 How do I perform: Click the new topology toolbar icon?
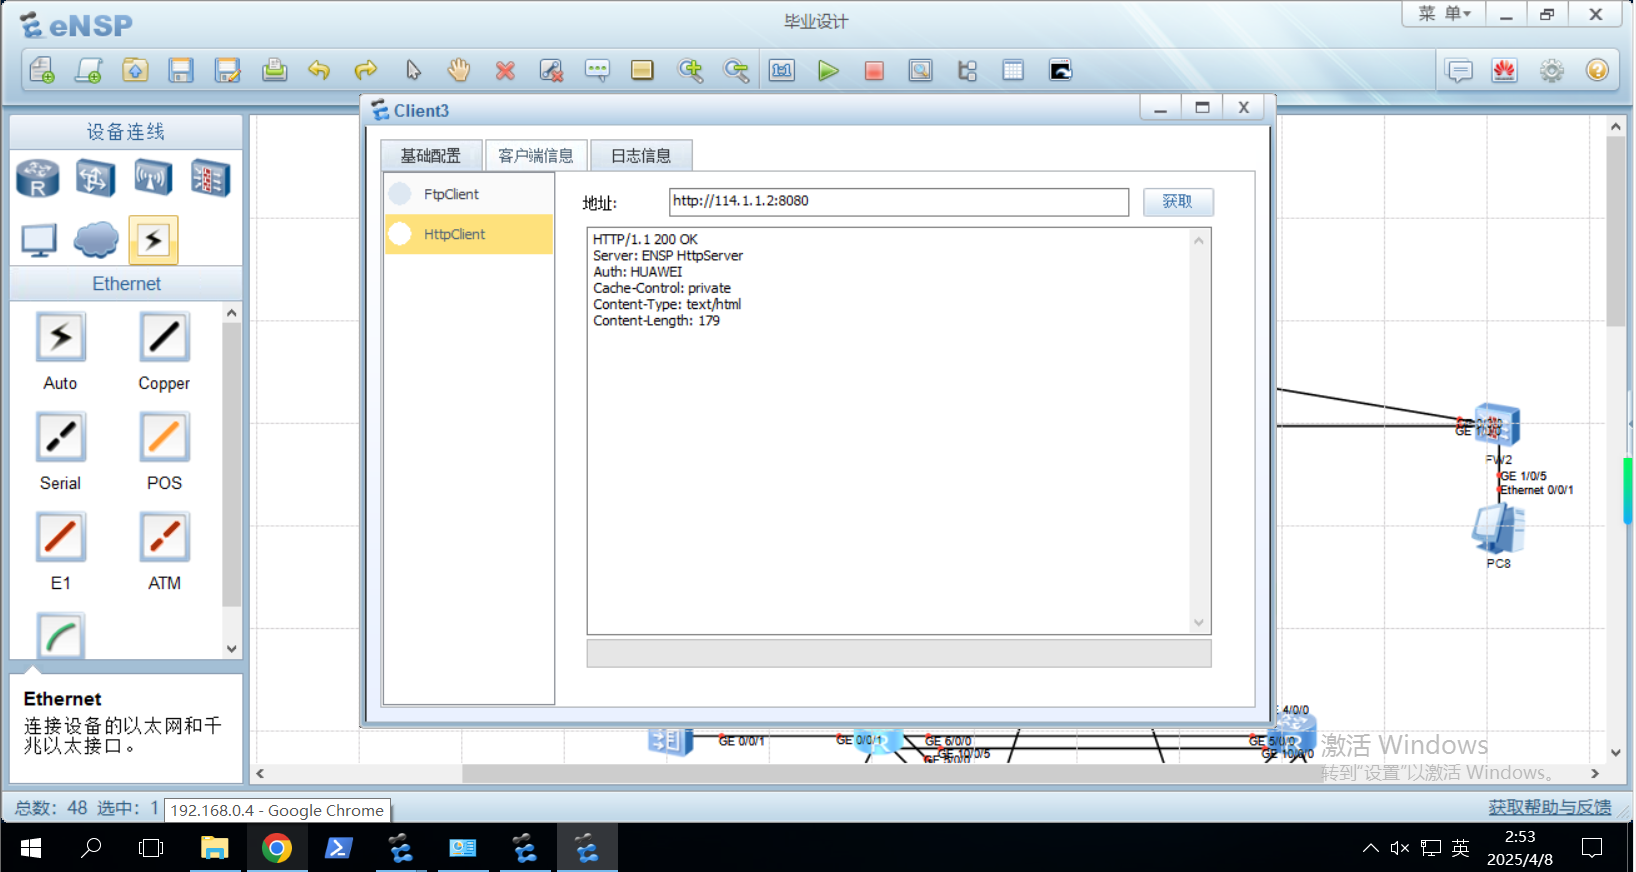pos(42,70)
